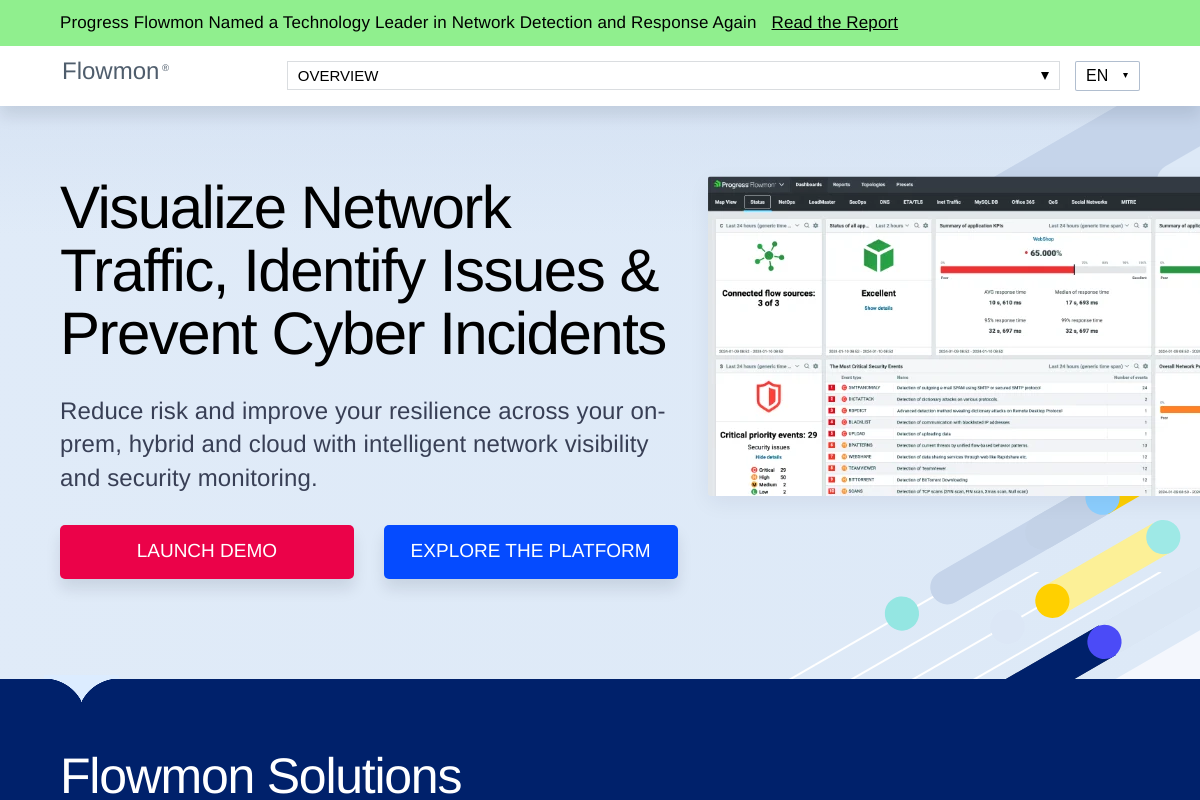The width and height of the screenshot is (1200, 800).
Task: Open the Reports menu in dashboard
Action: [841, 184]
